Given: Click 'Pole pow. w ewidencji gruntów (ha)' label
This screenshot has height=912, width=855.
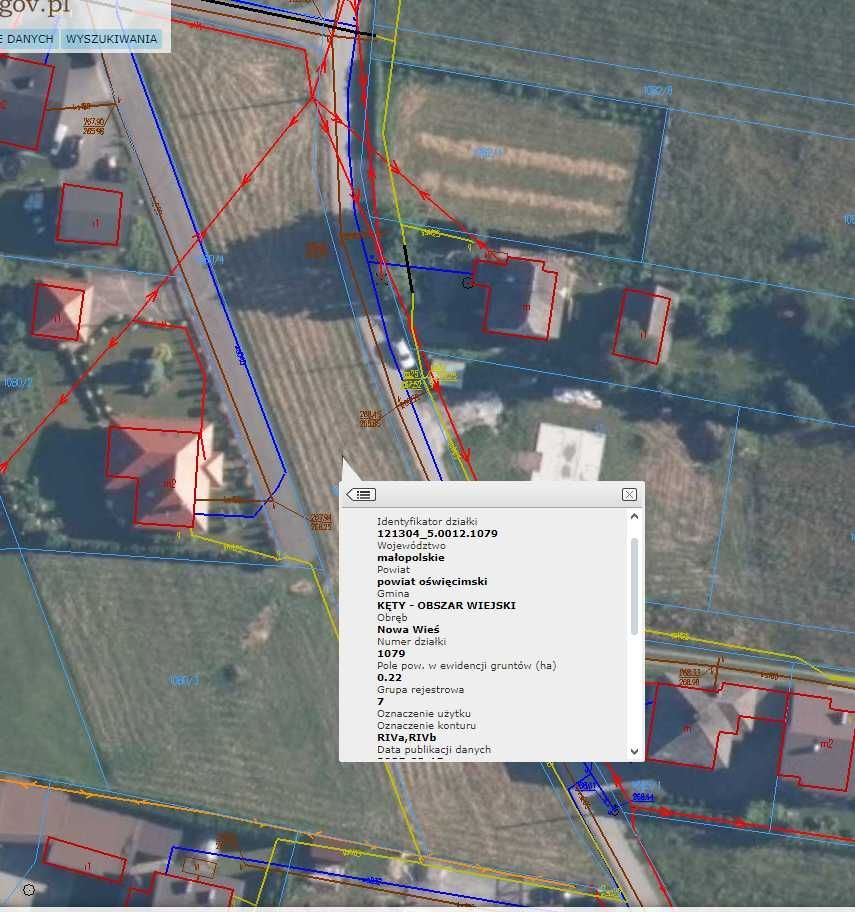Looking at the screenshot, I should 466,665.
